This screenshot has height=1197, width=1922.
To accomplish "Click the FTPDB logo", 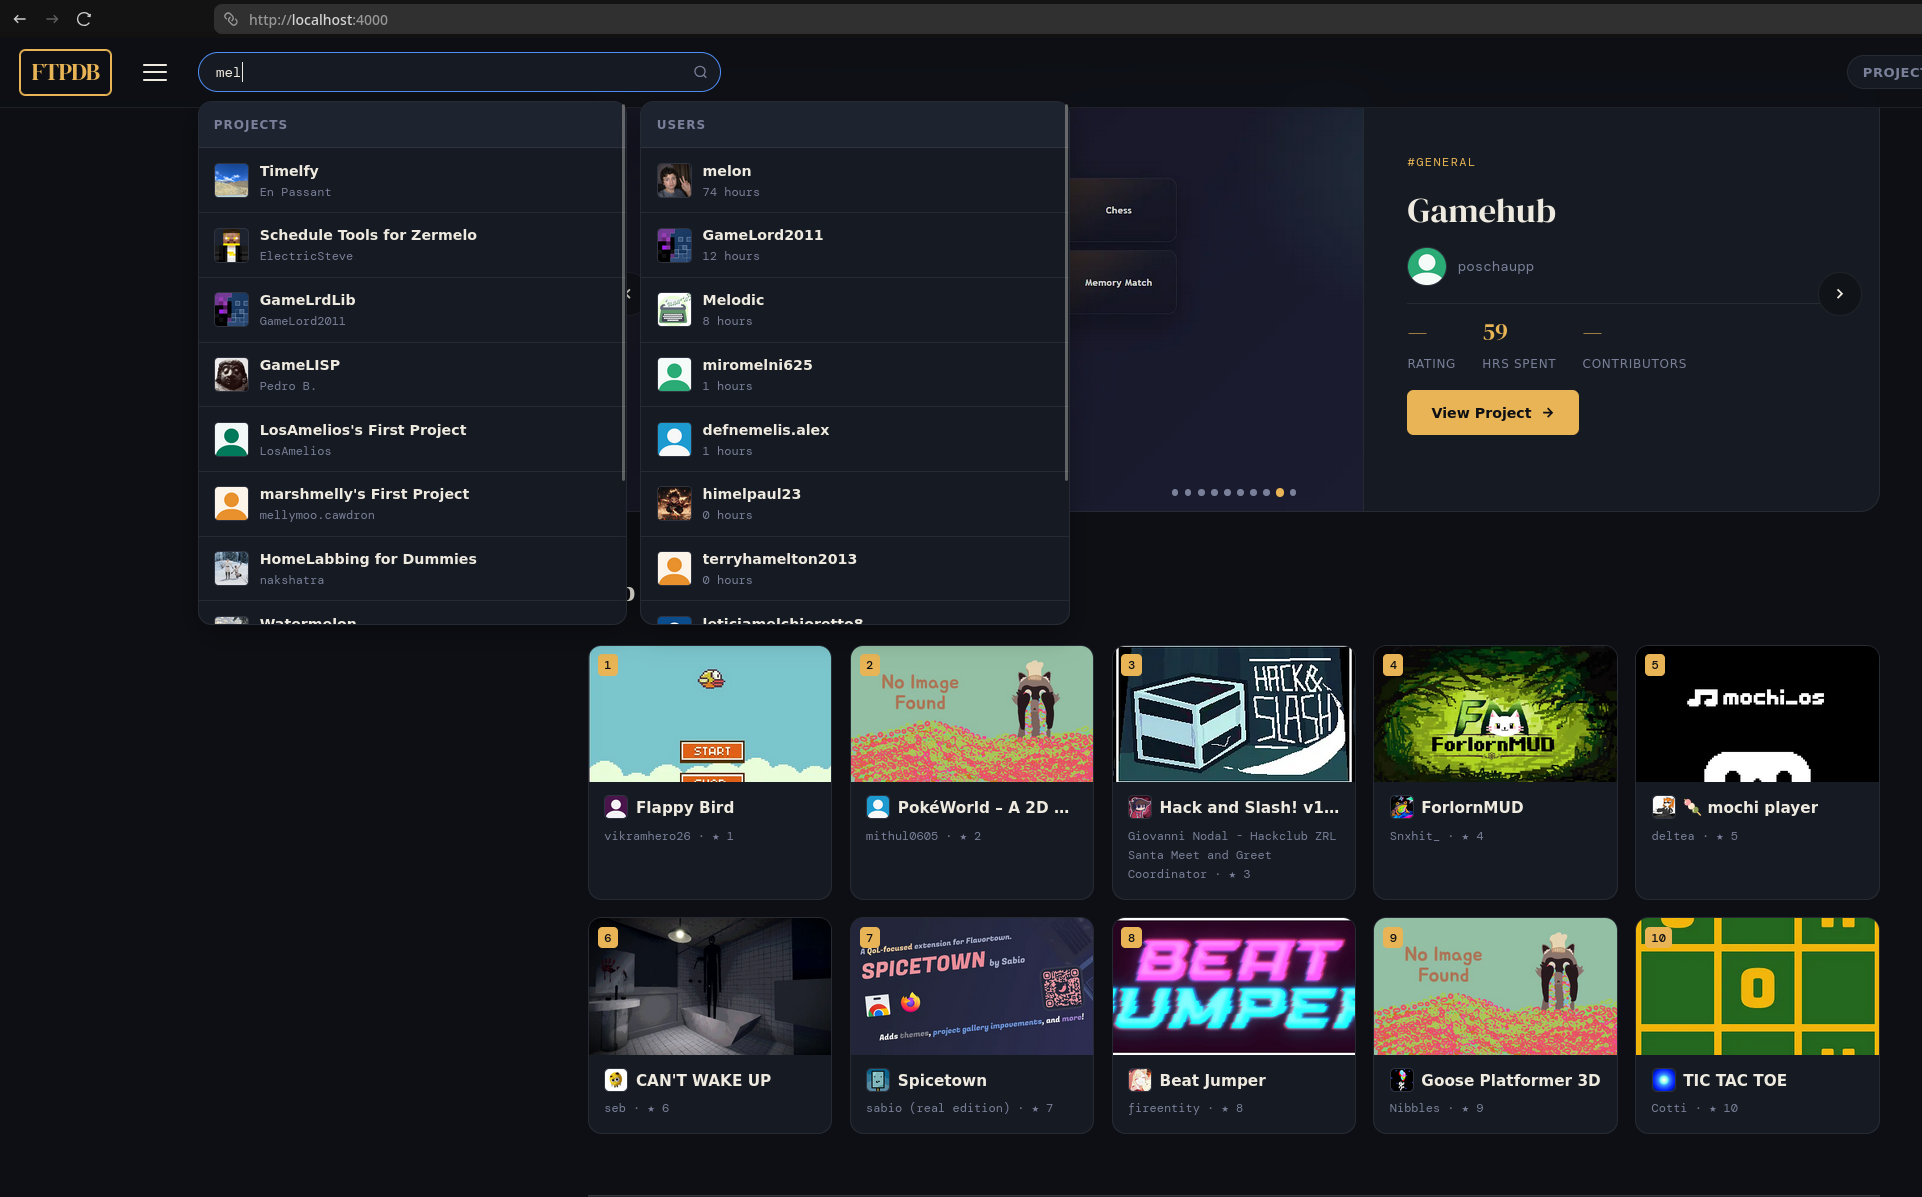I will pyautogui.click(x=65, y=72).
